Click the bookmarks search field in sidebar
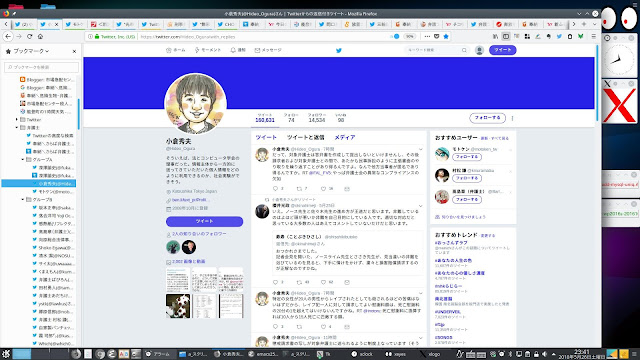640x360 pixels. coord(41,67)
